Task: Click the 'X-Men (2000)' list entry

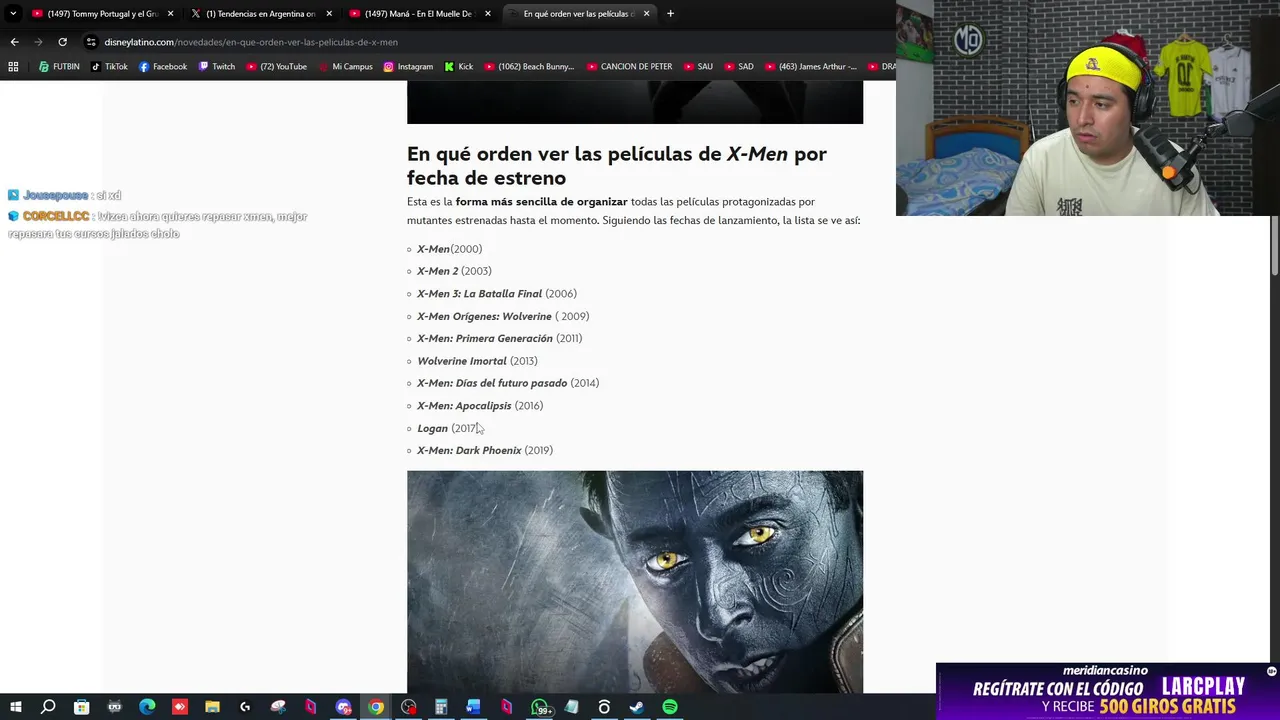Action: click(449, 249)
